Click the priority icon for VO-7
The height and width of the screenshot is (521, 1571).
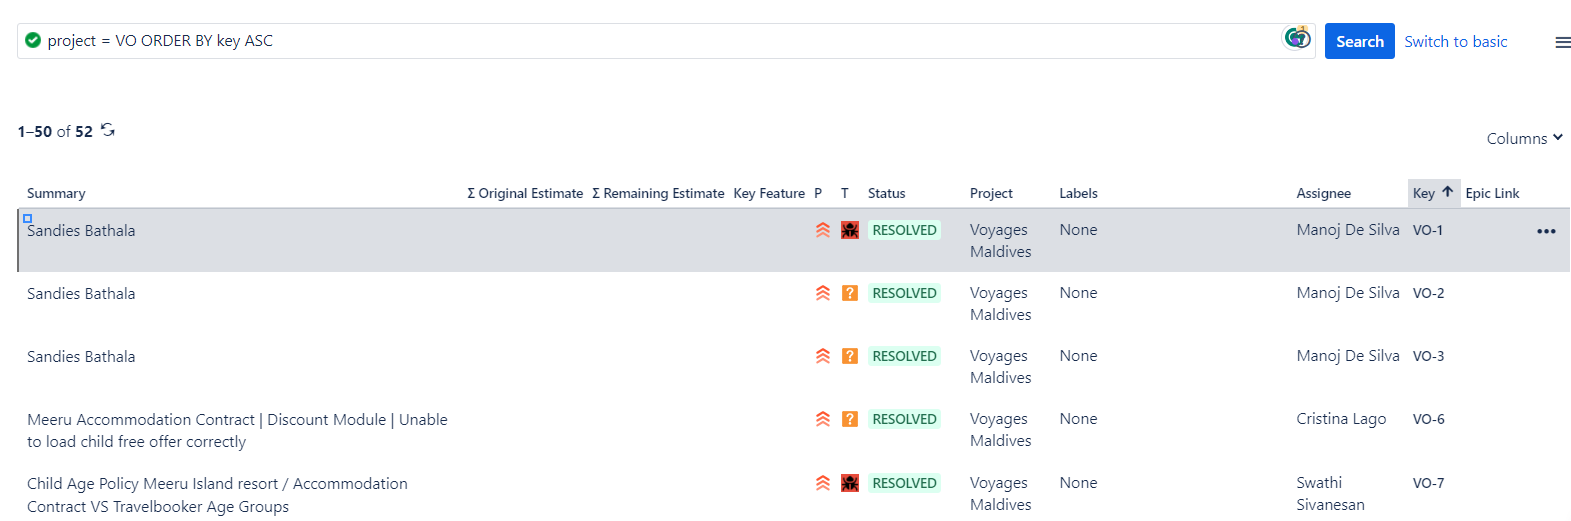[x=823, y=483]
